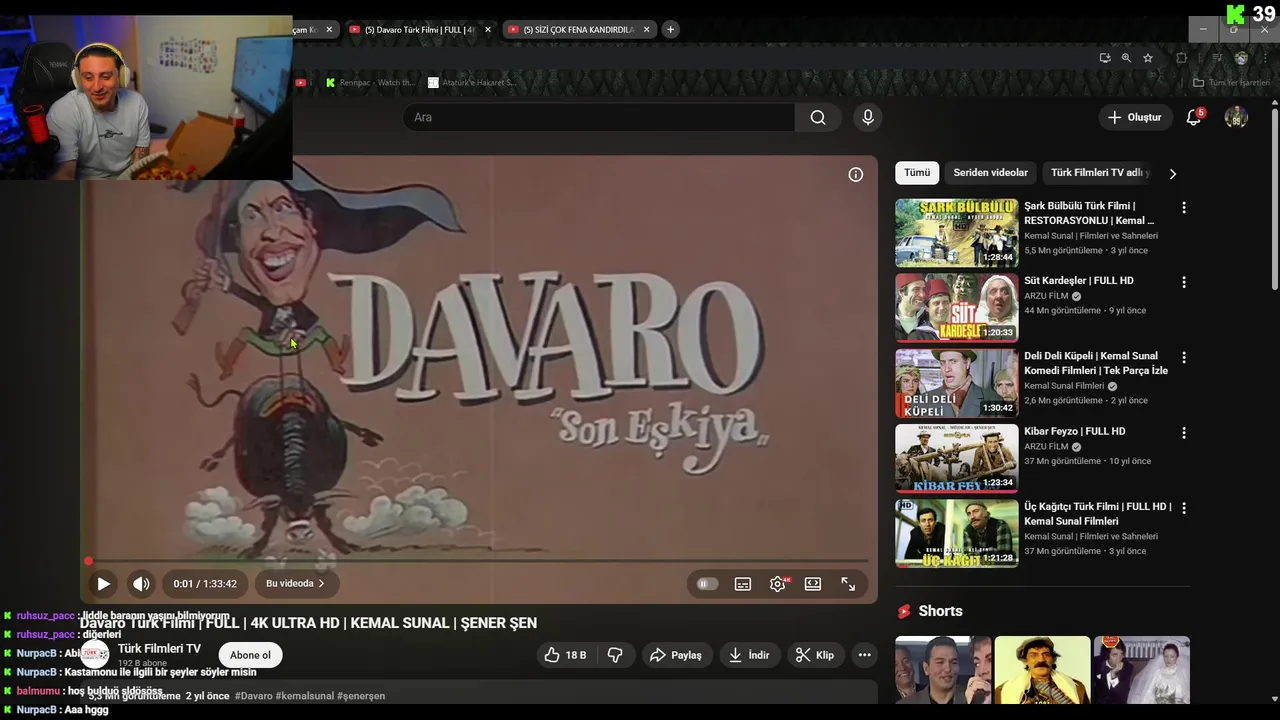Turn on subtitles in video player
Viewport: 1280px width, 720px height.
743,584
